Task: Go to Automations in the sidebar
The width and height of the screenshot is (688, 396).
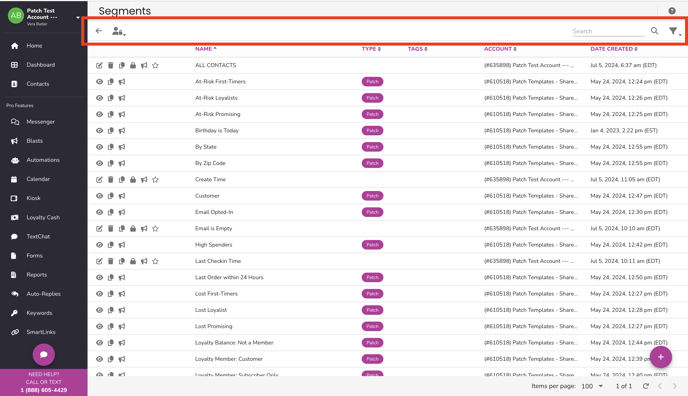Action: [43, 160]
